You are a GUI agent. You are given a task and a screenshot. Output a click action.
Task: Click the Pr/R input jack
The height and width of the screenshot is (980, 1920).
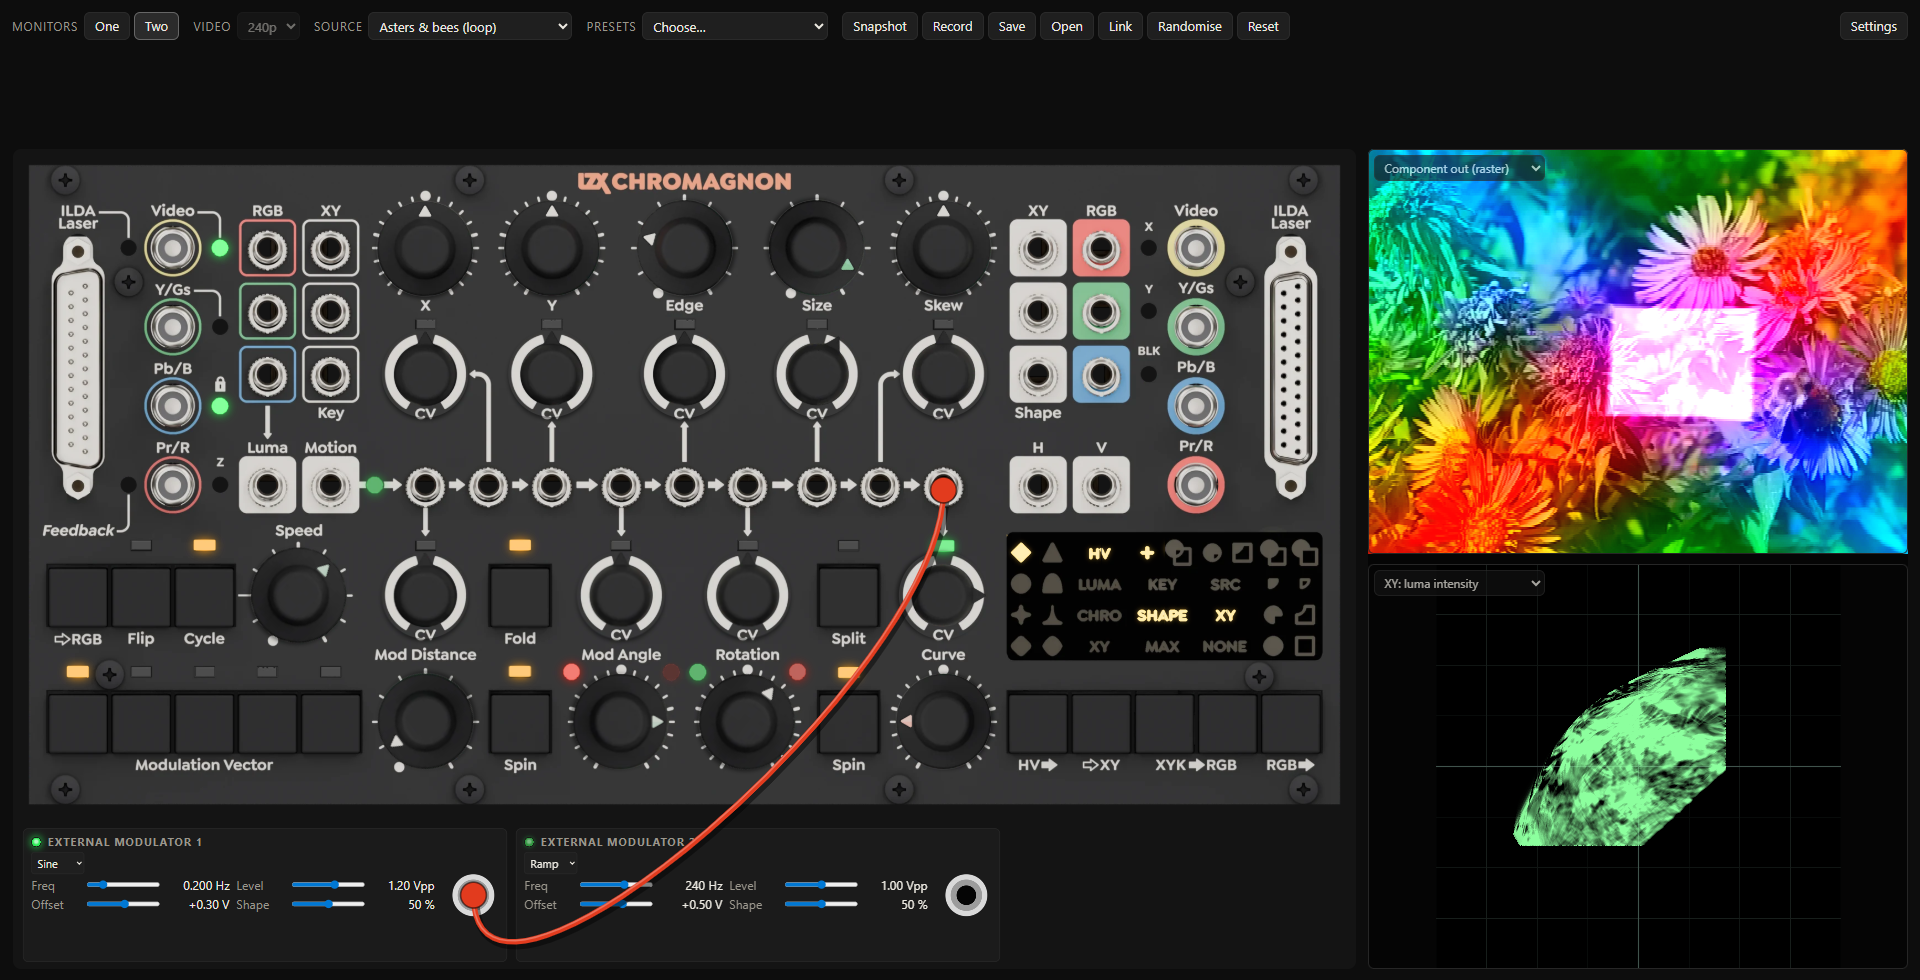[173, 485]
